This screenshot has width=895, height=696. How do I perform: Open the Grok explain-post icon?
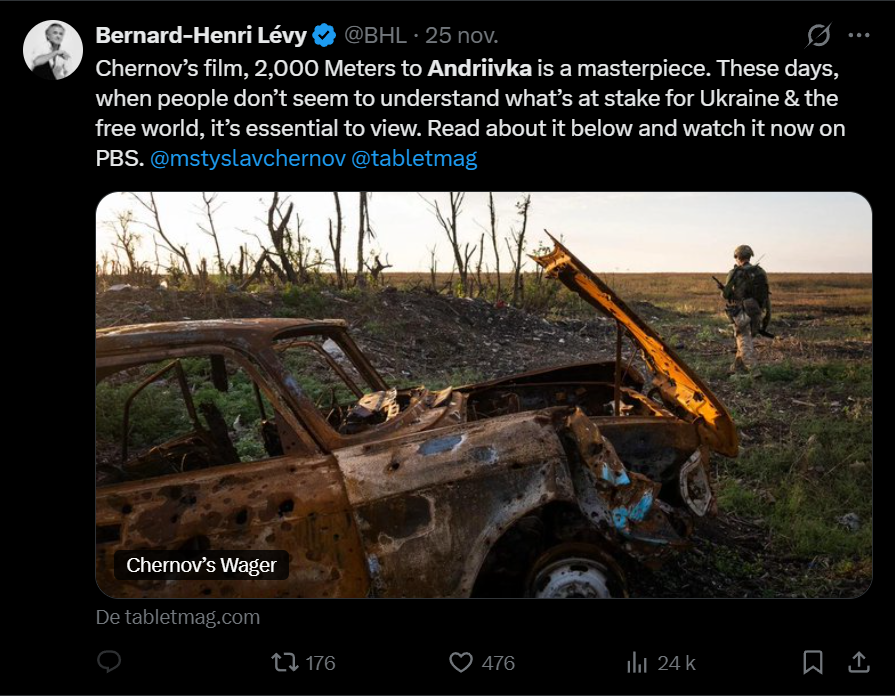pos(818,36)
